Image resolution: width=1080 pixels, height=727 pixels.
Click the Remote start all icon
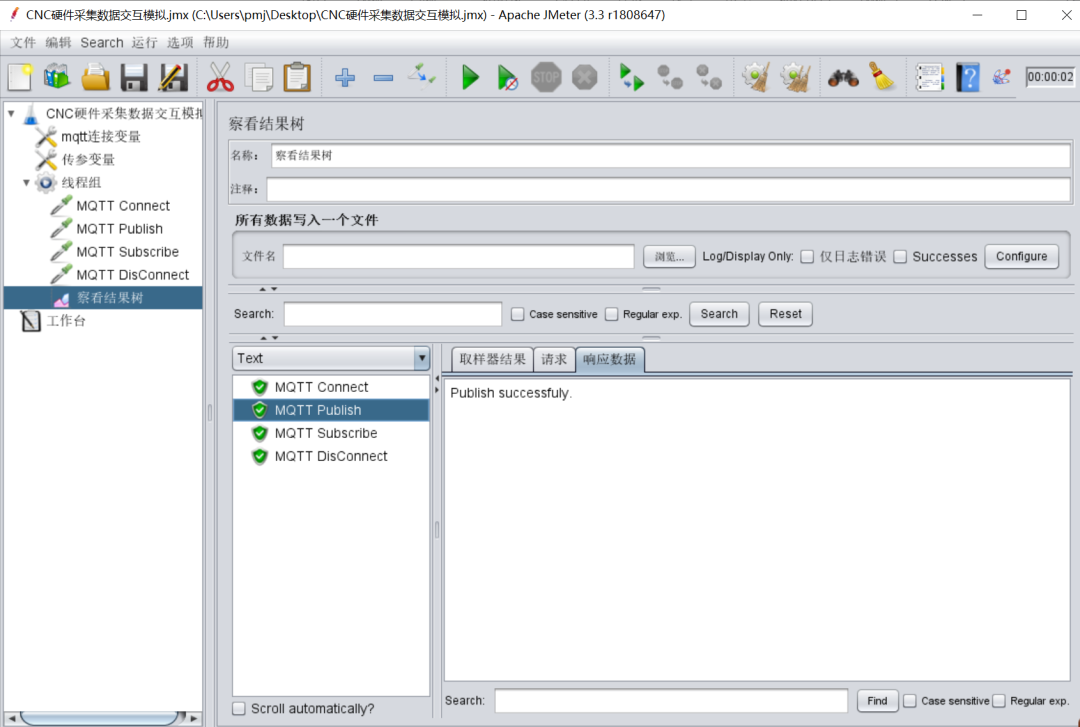[632, 77]
